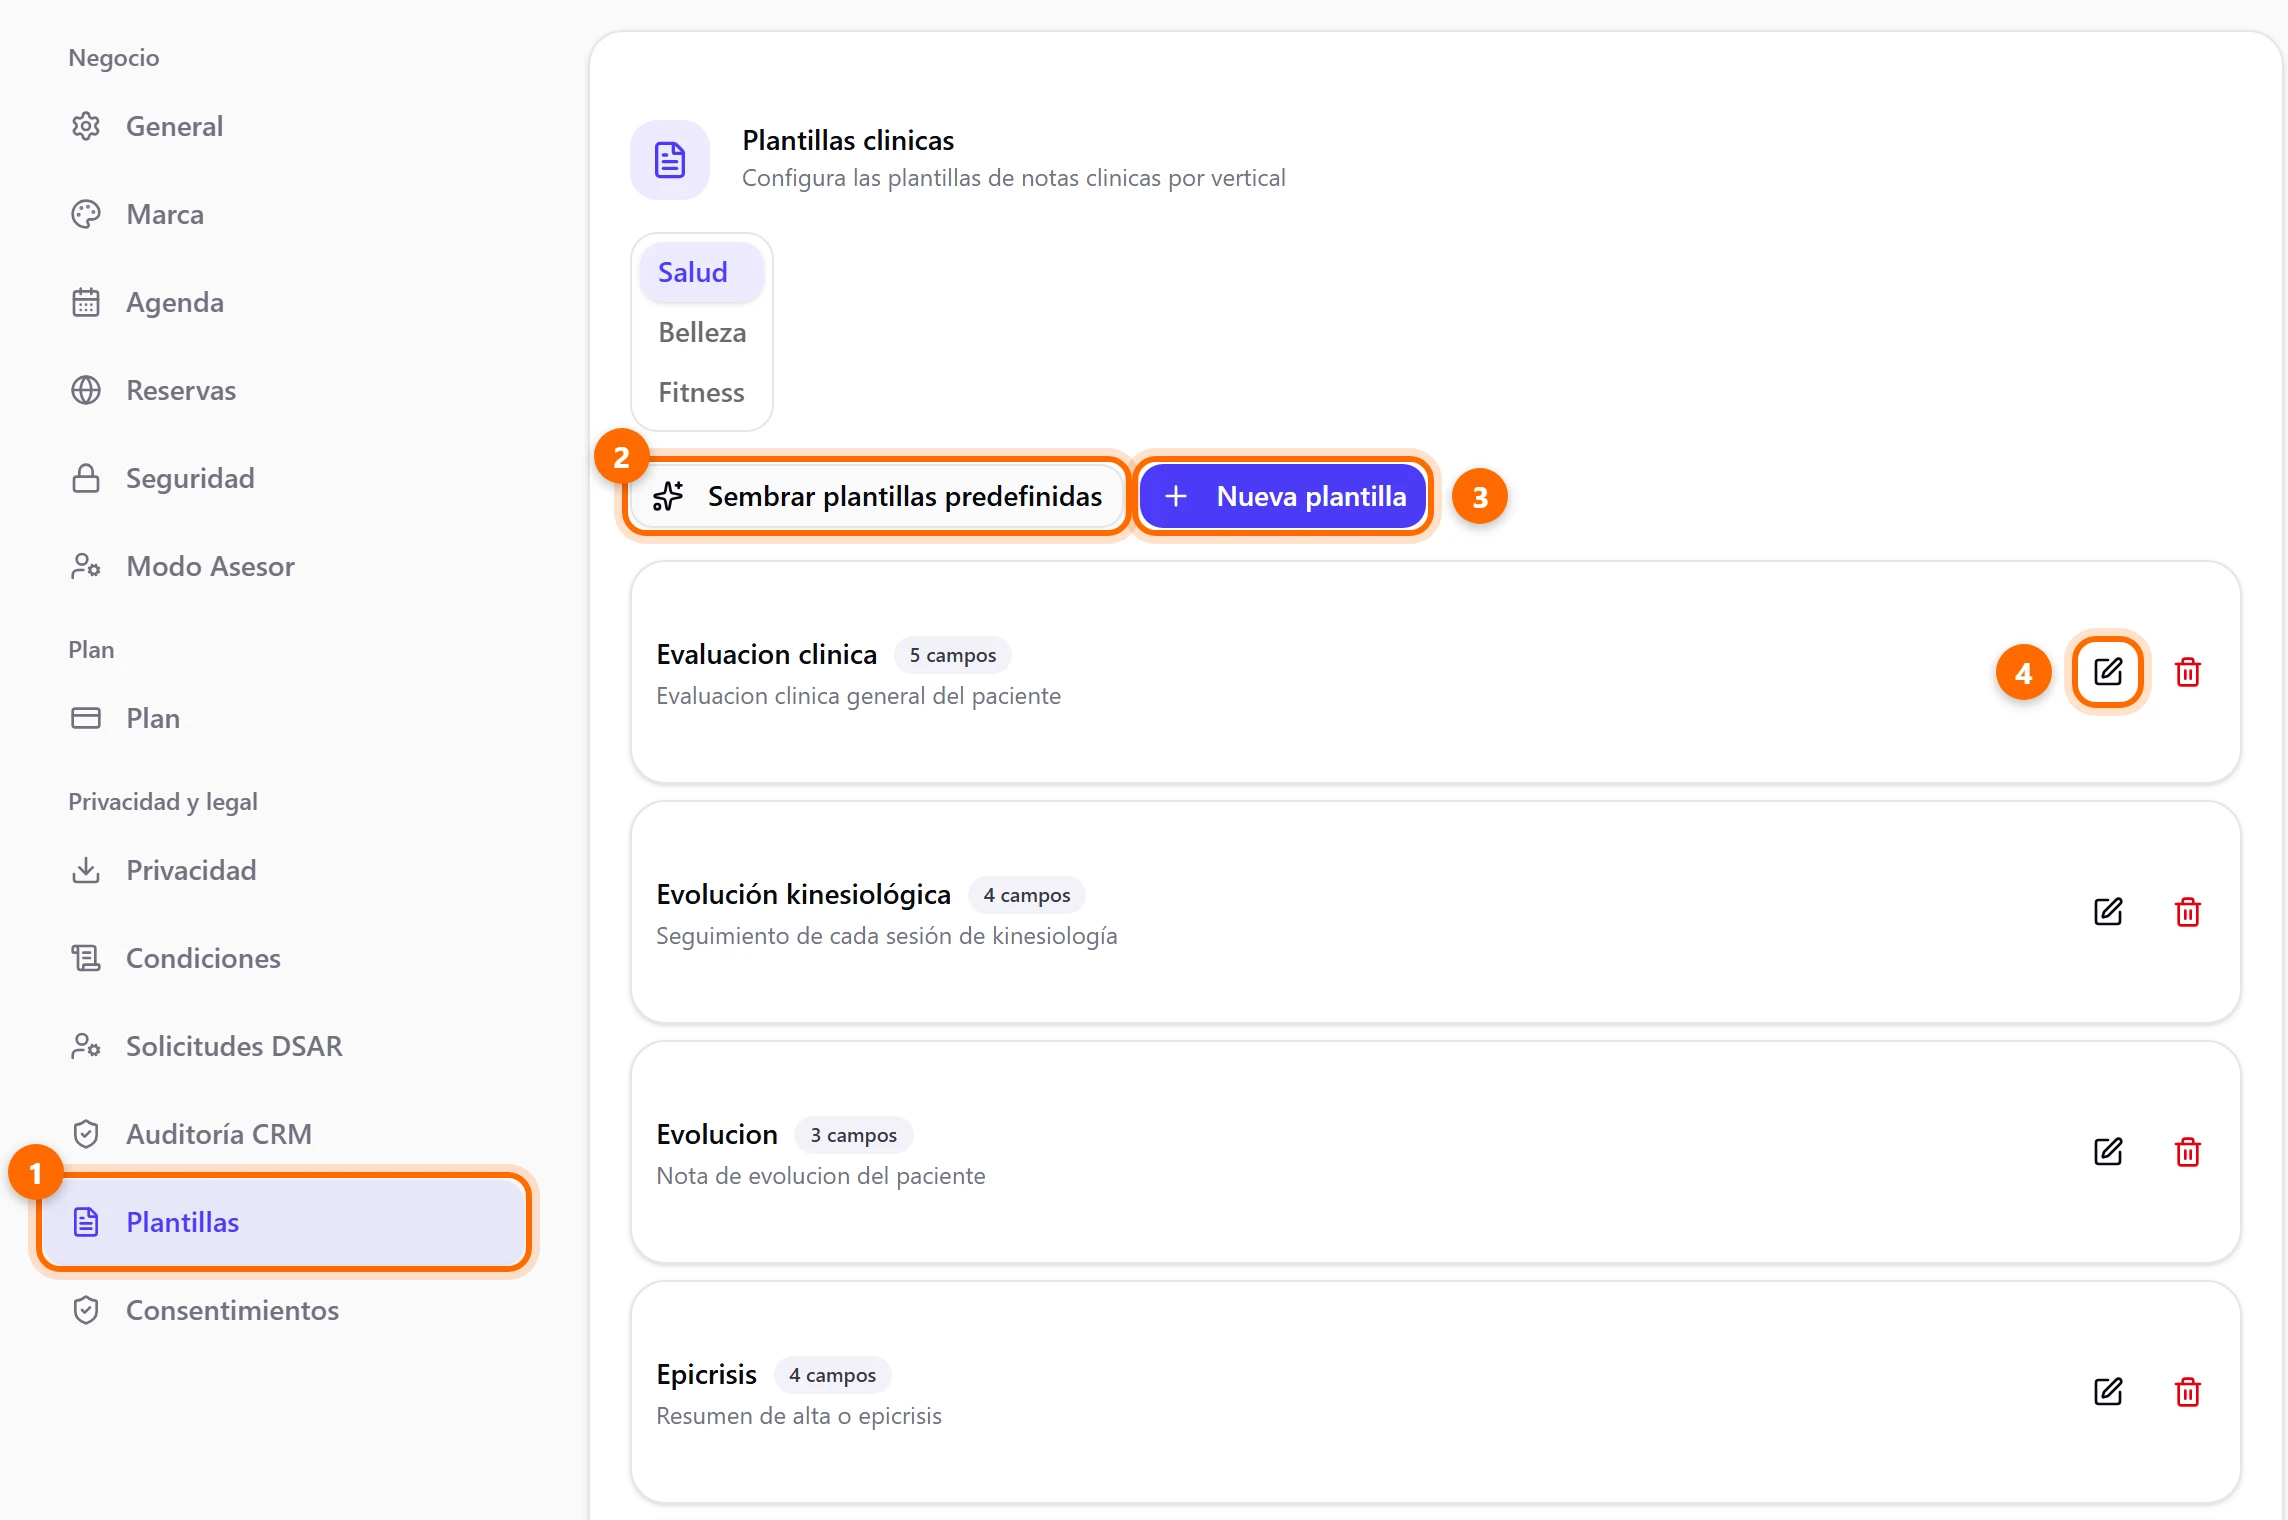Click the Consentimientos shield icon
Screen dimensions: 2288x1520
pyautogui.click(x=86, y=1310)
